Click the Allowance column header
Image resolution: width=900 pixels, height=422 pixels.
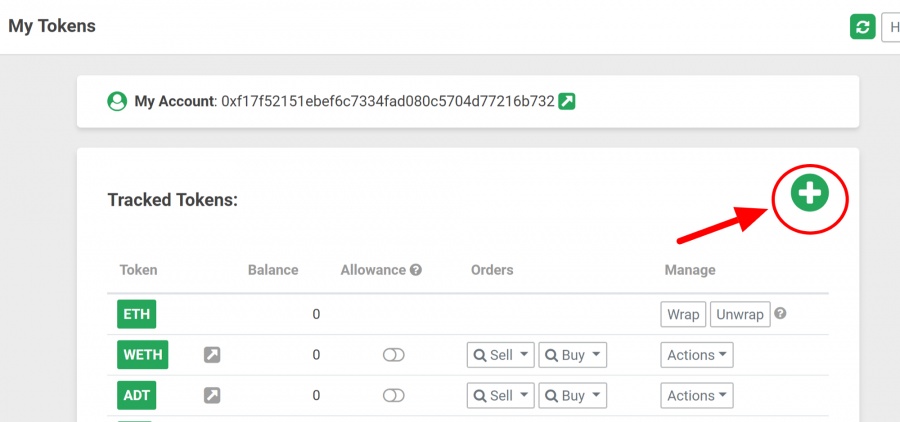pyautogui.click(x=373, y=270)
